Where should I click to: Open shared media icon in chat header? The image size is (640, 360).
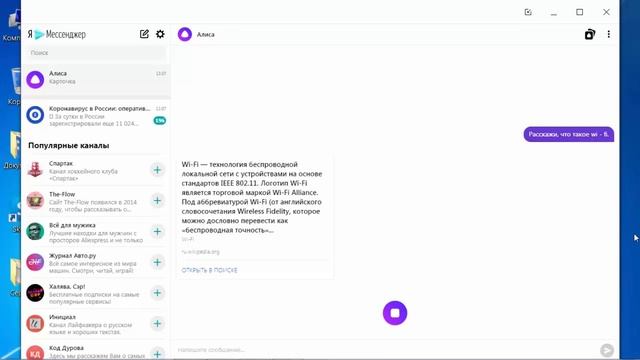coord(590,34)
